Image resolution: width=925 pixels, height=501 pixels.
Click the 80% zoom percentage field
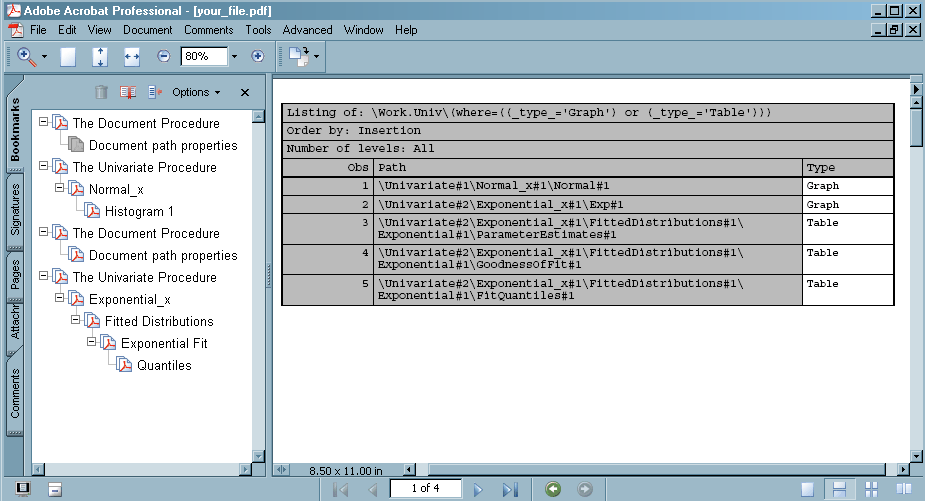tap(204, 56)
